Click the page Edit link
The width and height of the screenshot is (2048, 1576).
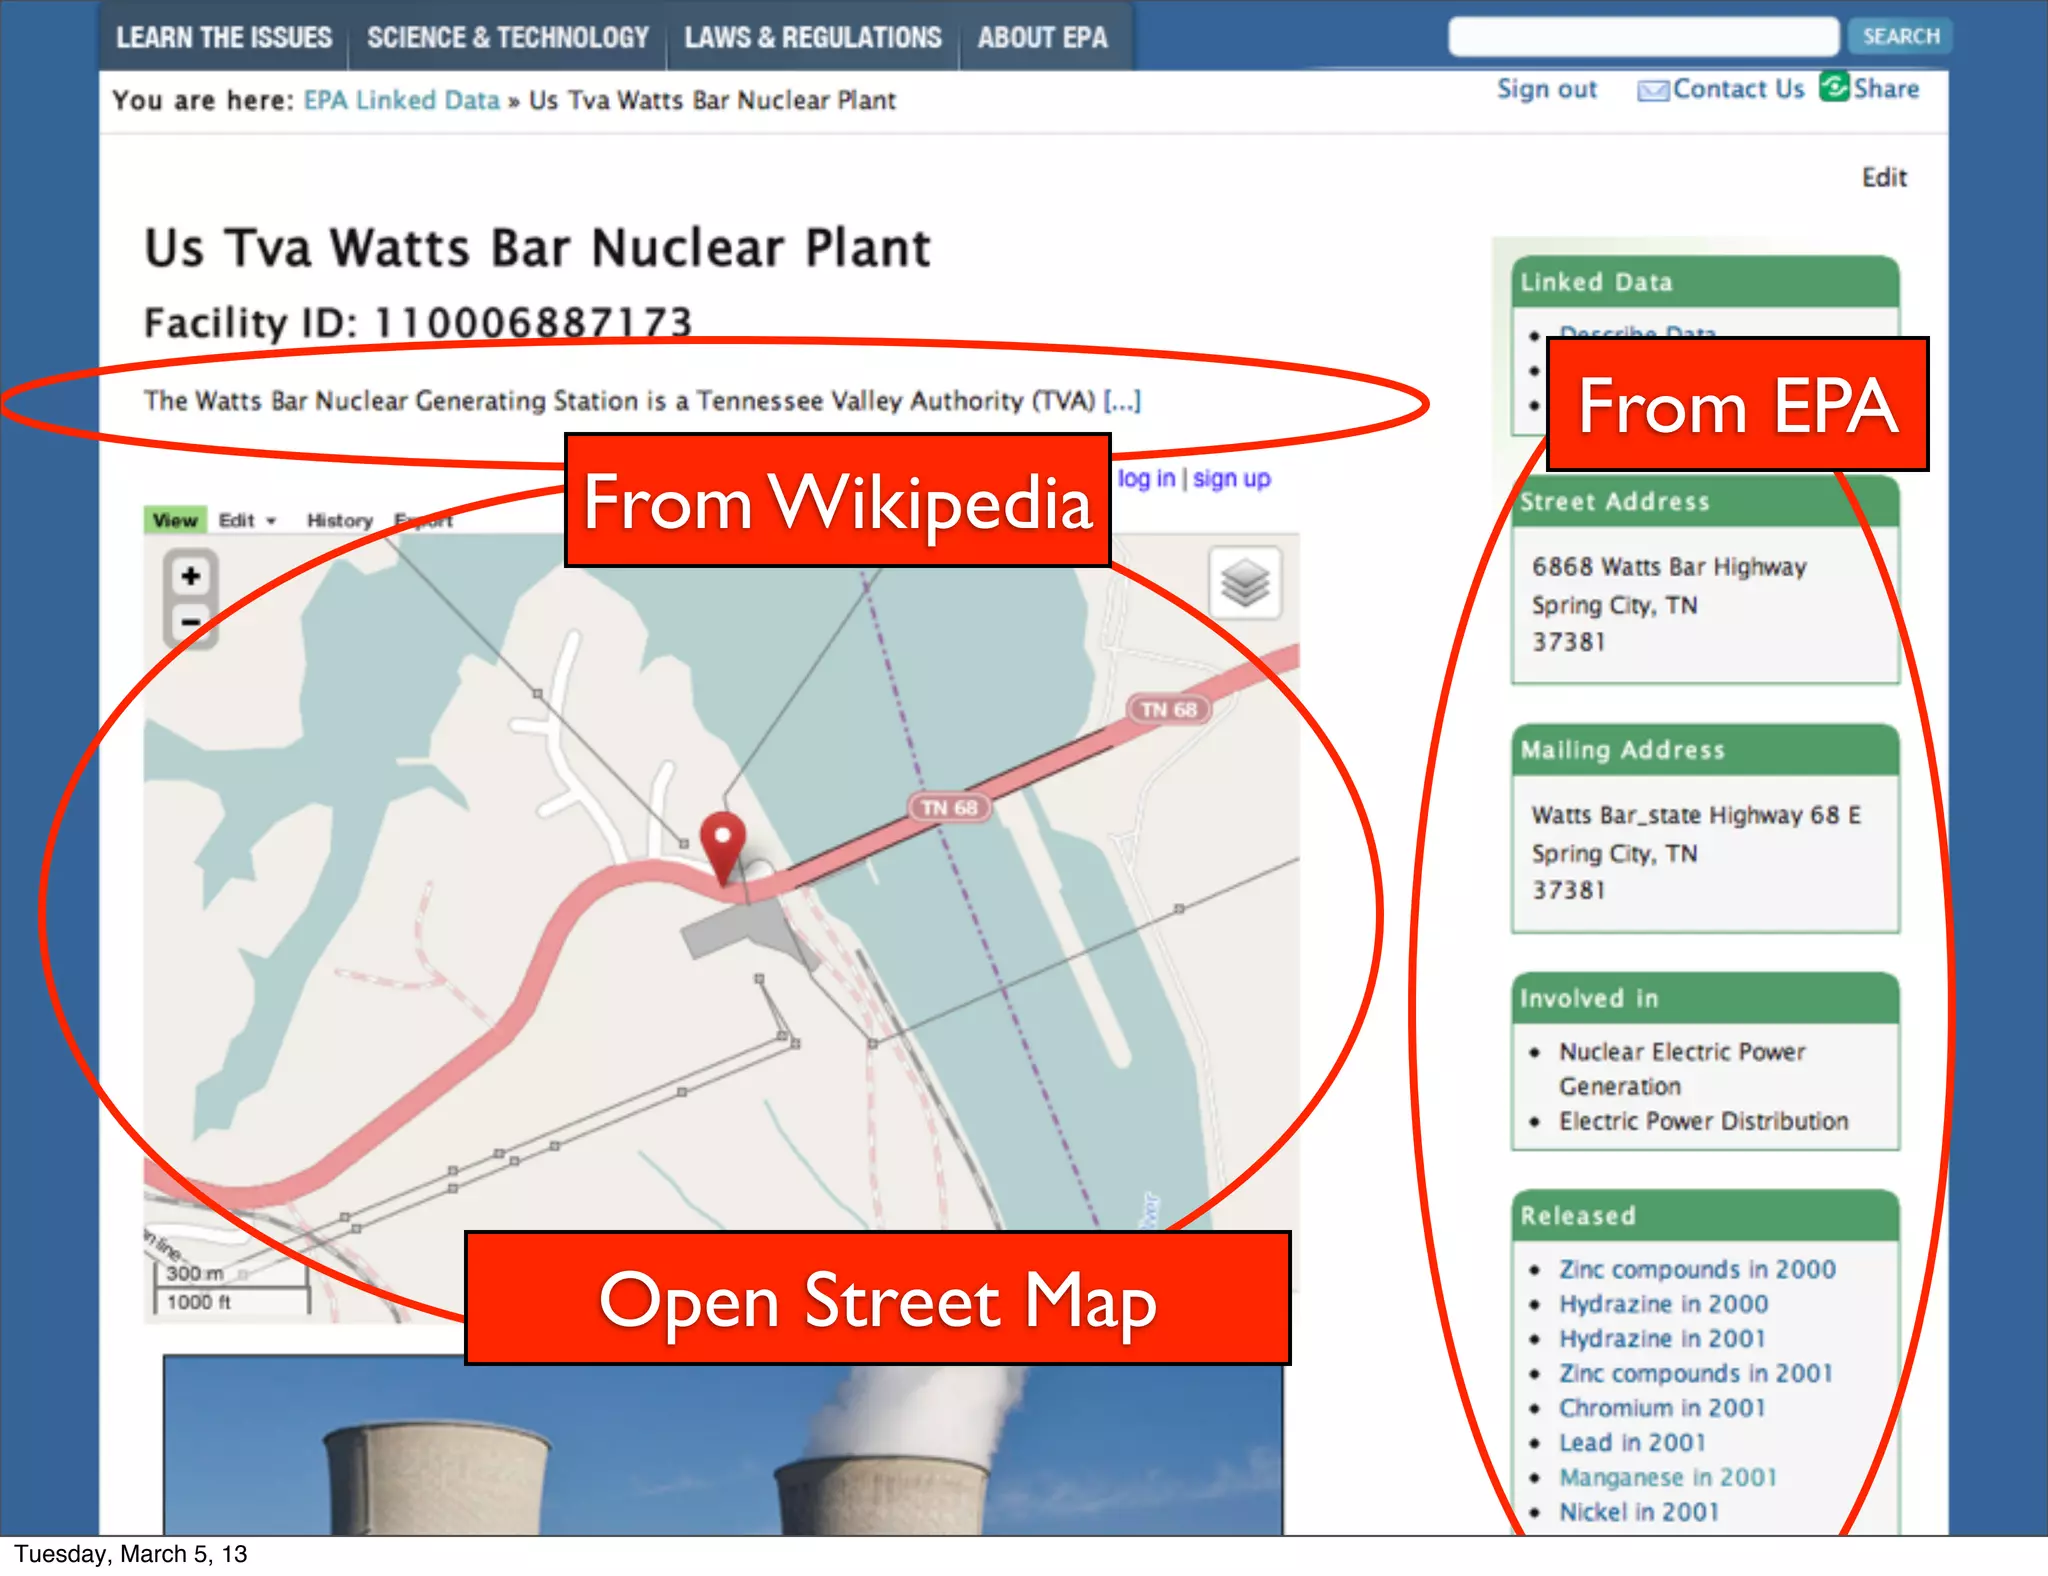(x=1884, y=178)
